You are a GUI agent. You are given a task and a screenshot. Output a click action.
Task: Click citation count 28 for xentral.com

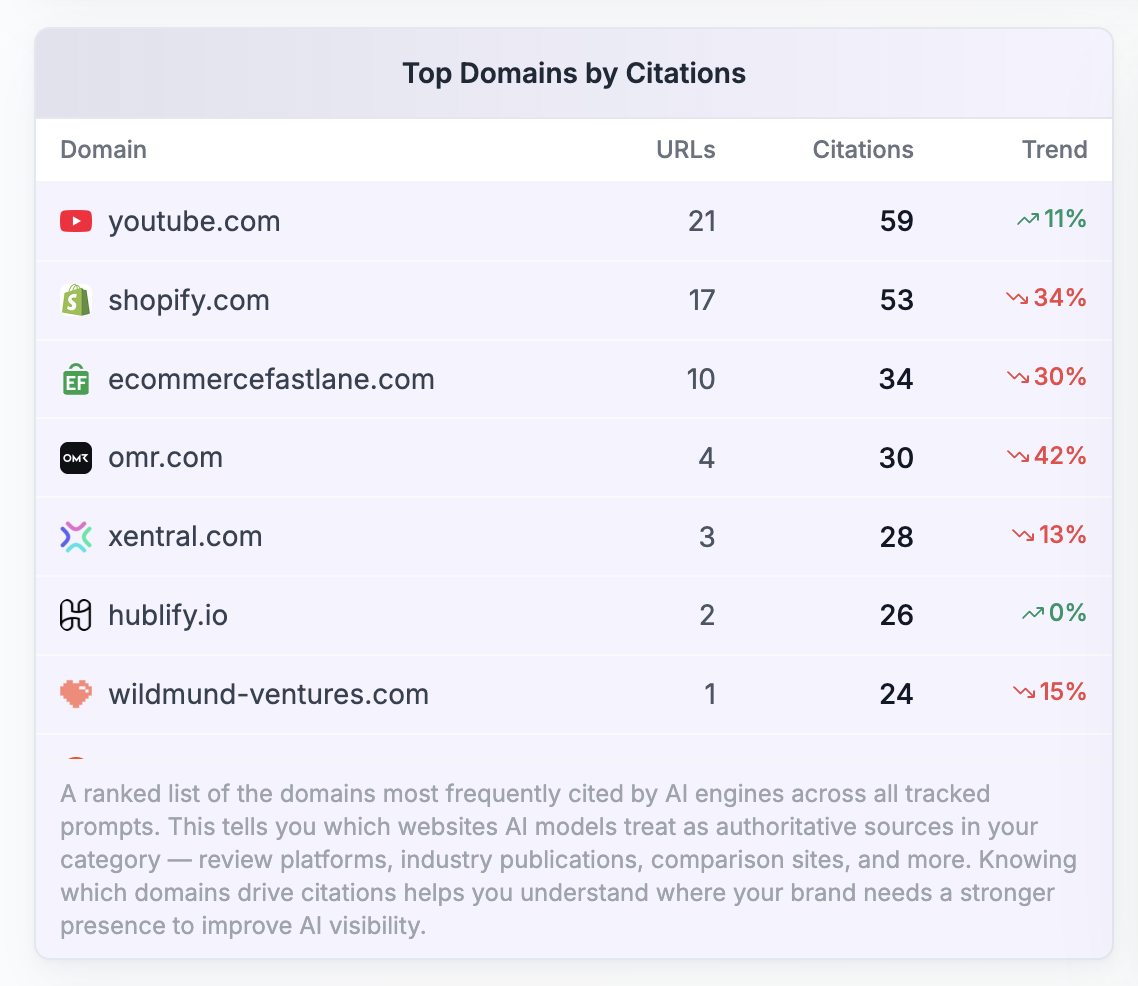(896, 537)
